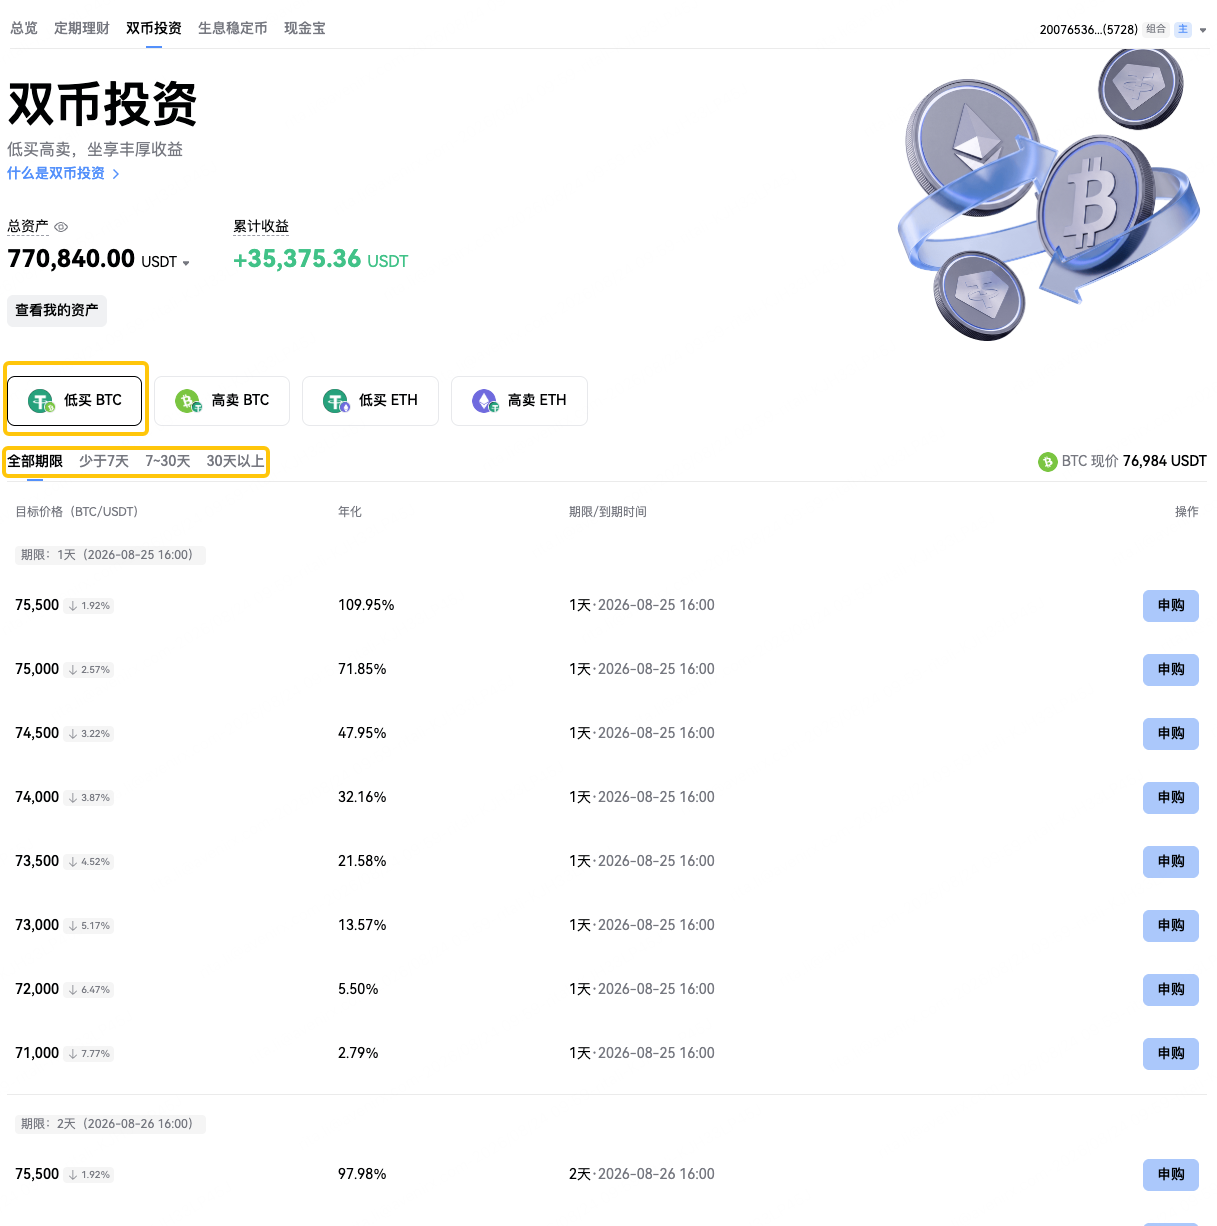Click 97.98% annualized rate
The height and width of the screenshot is (1226, 1217).
(362, 1174)
